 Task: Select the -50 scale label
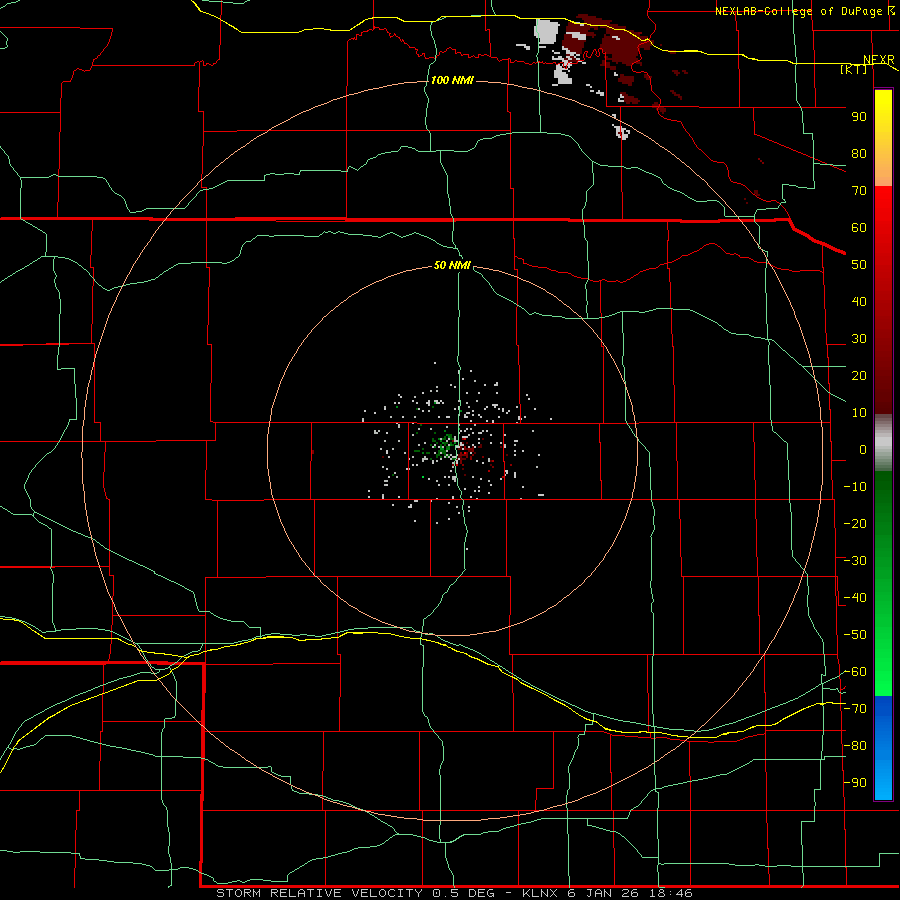point(855,635)
